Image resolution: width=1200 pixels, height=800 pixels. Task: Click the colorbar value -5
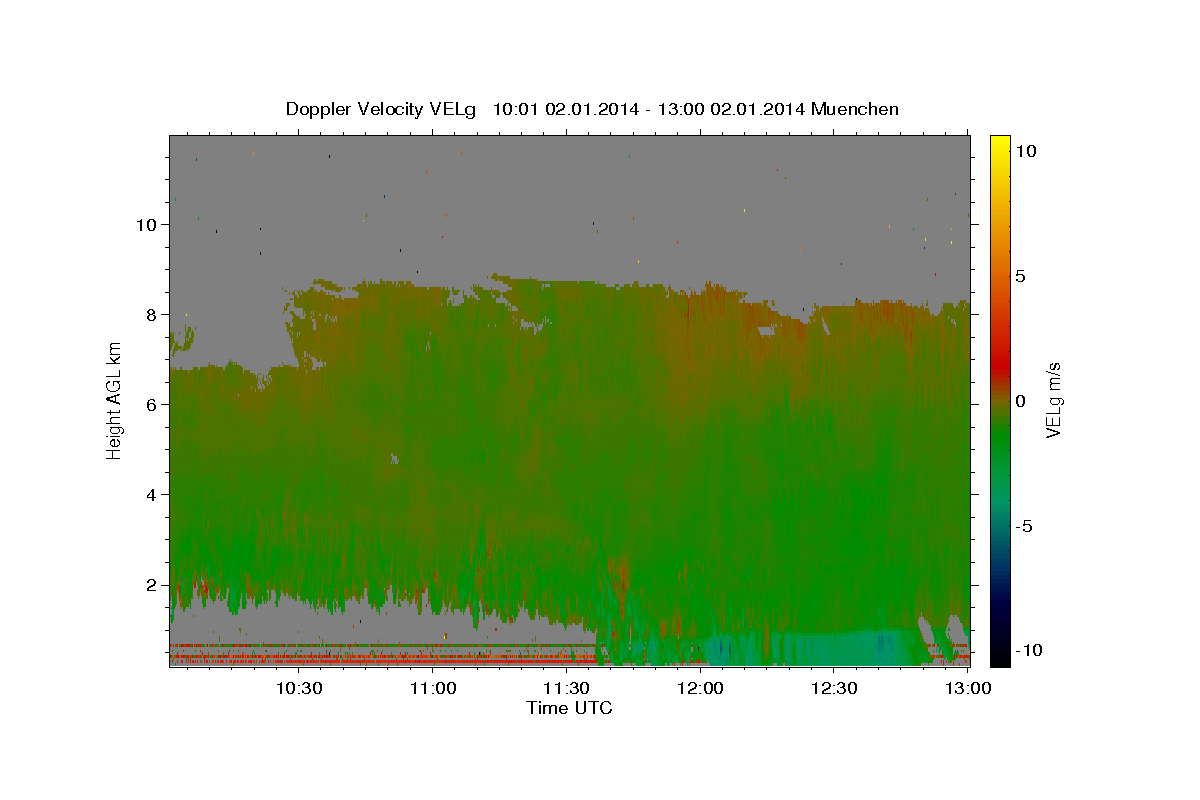(x=1024, y=526)
